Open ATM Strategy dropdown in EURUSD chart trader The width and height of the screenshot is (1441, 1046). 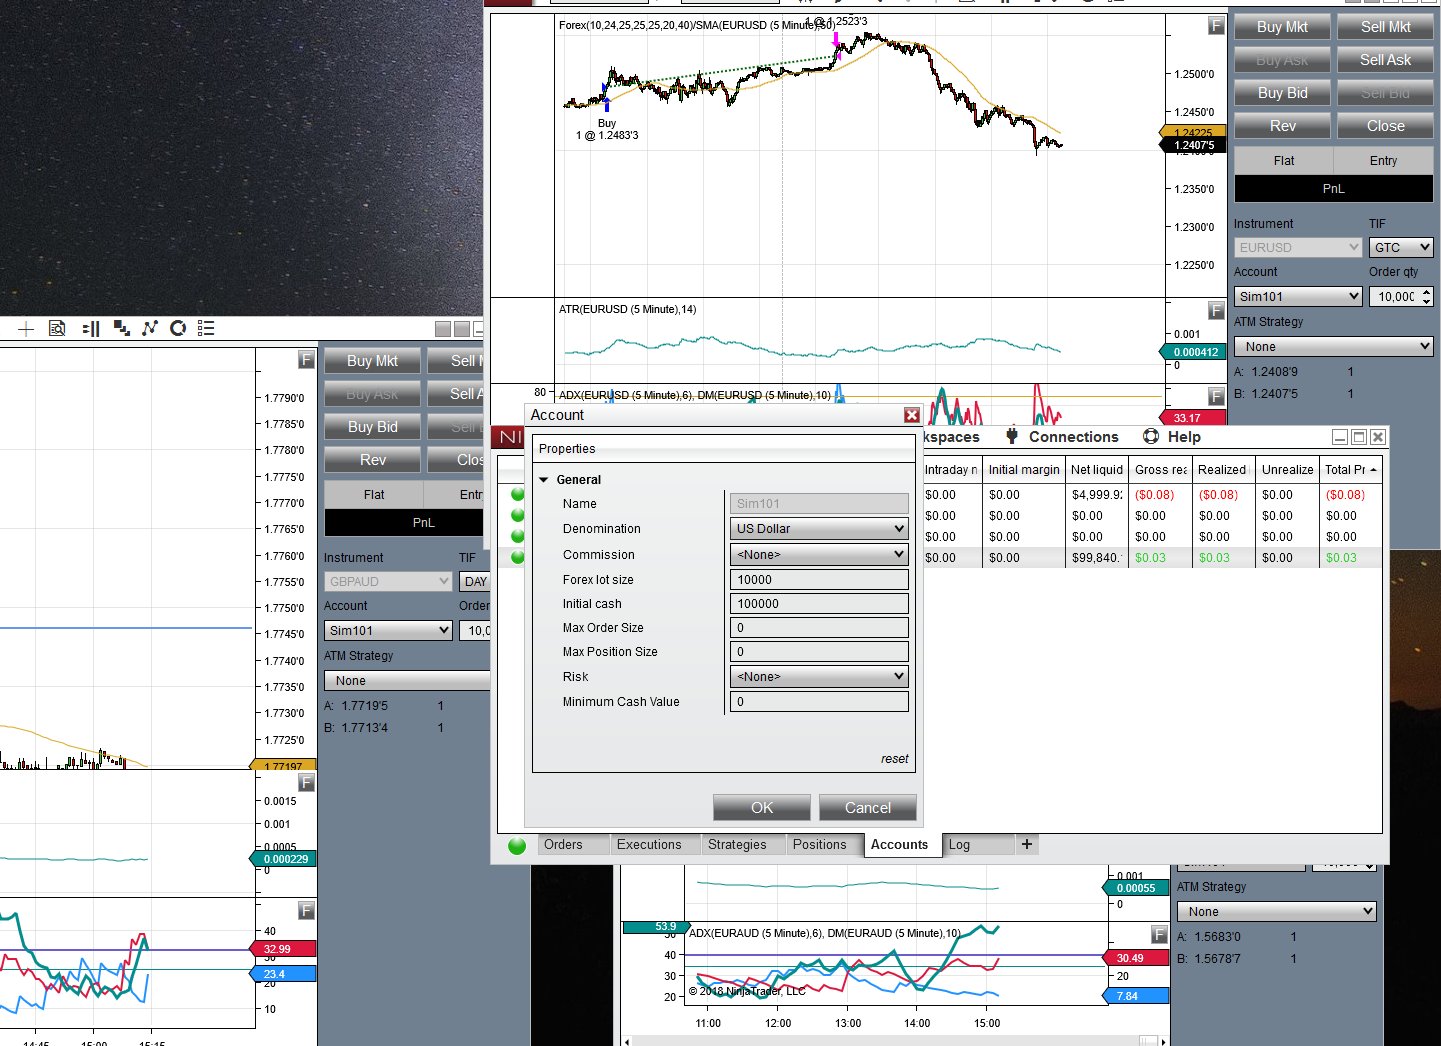pos(1334,347)
